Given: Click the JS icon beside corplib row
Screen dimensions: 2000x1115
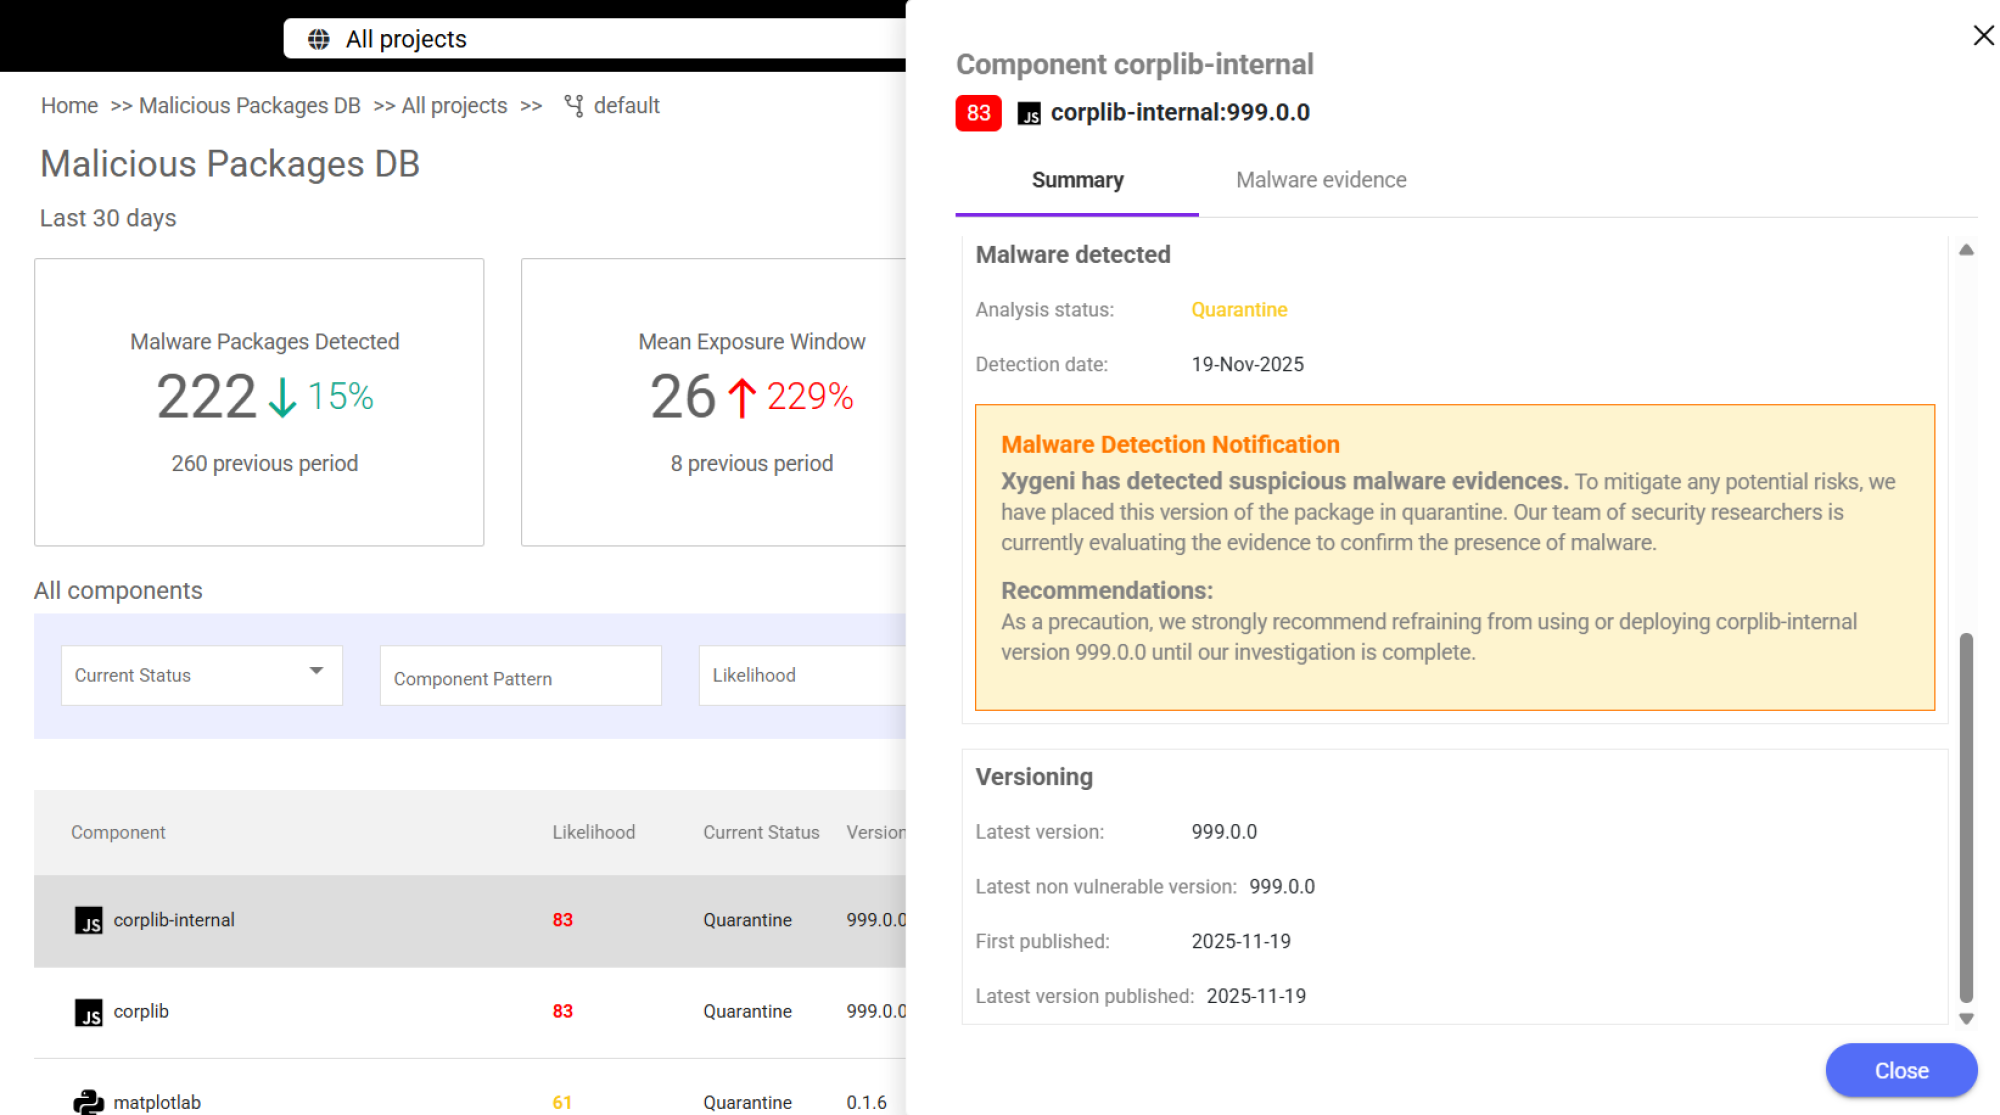Looking at the screenshot, I should point(89,1012).
